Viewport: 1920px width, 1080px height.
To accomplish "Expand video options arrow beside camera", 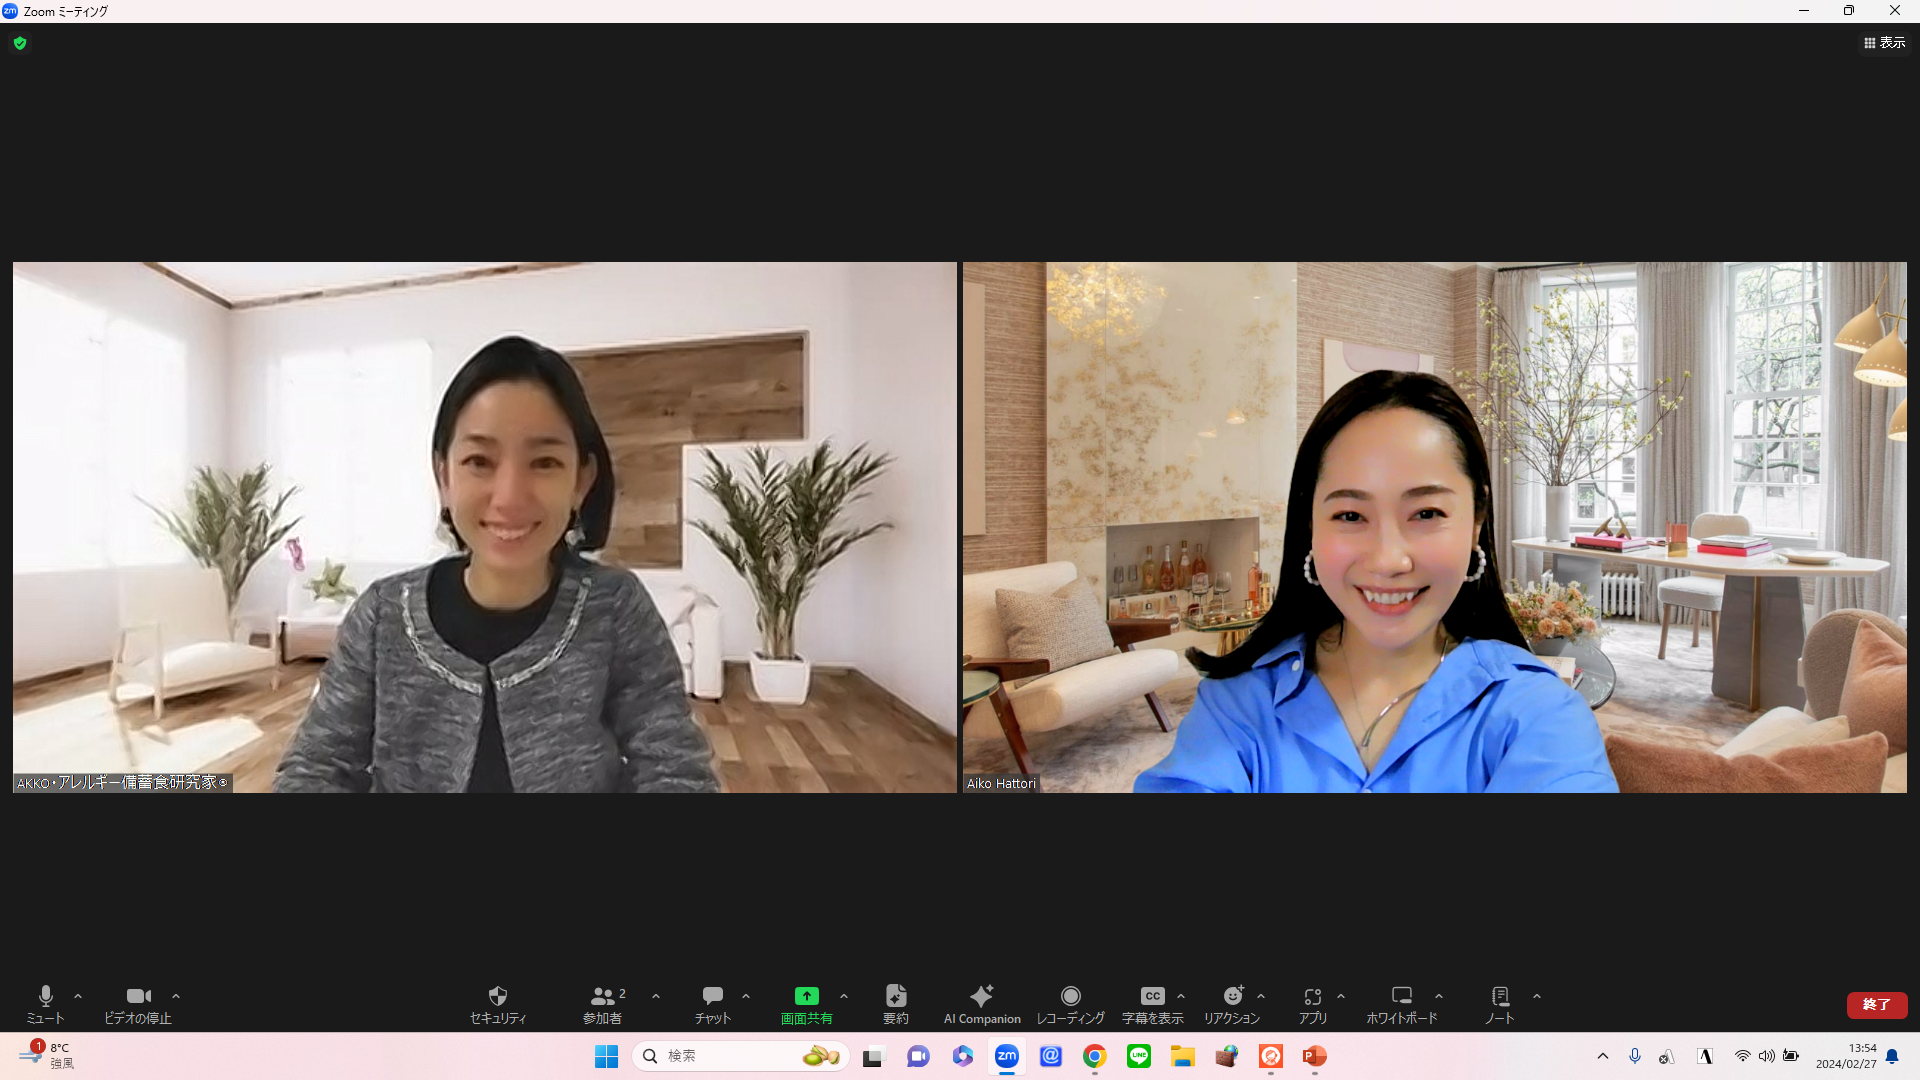I will tap(176, 996).
